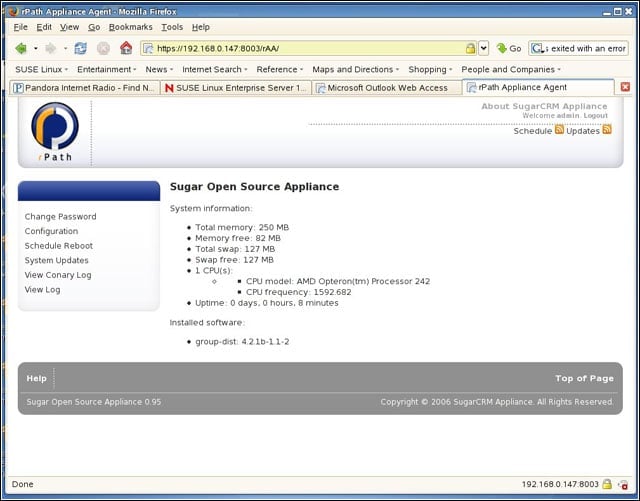
Task: Open System Updates in sidebar
Action: (x=56, y=260)
